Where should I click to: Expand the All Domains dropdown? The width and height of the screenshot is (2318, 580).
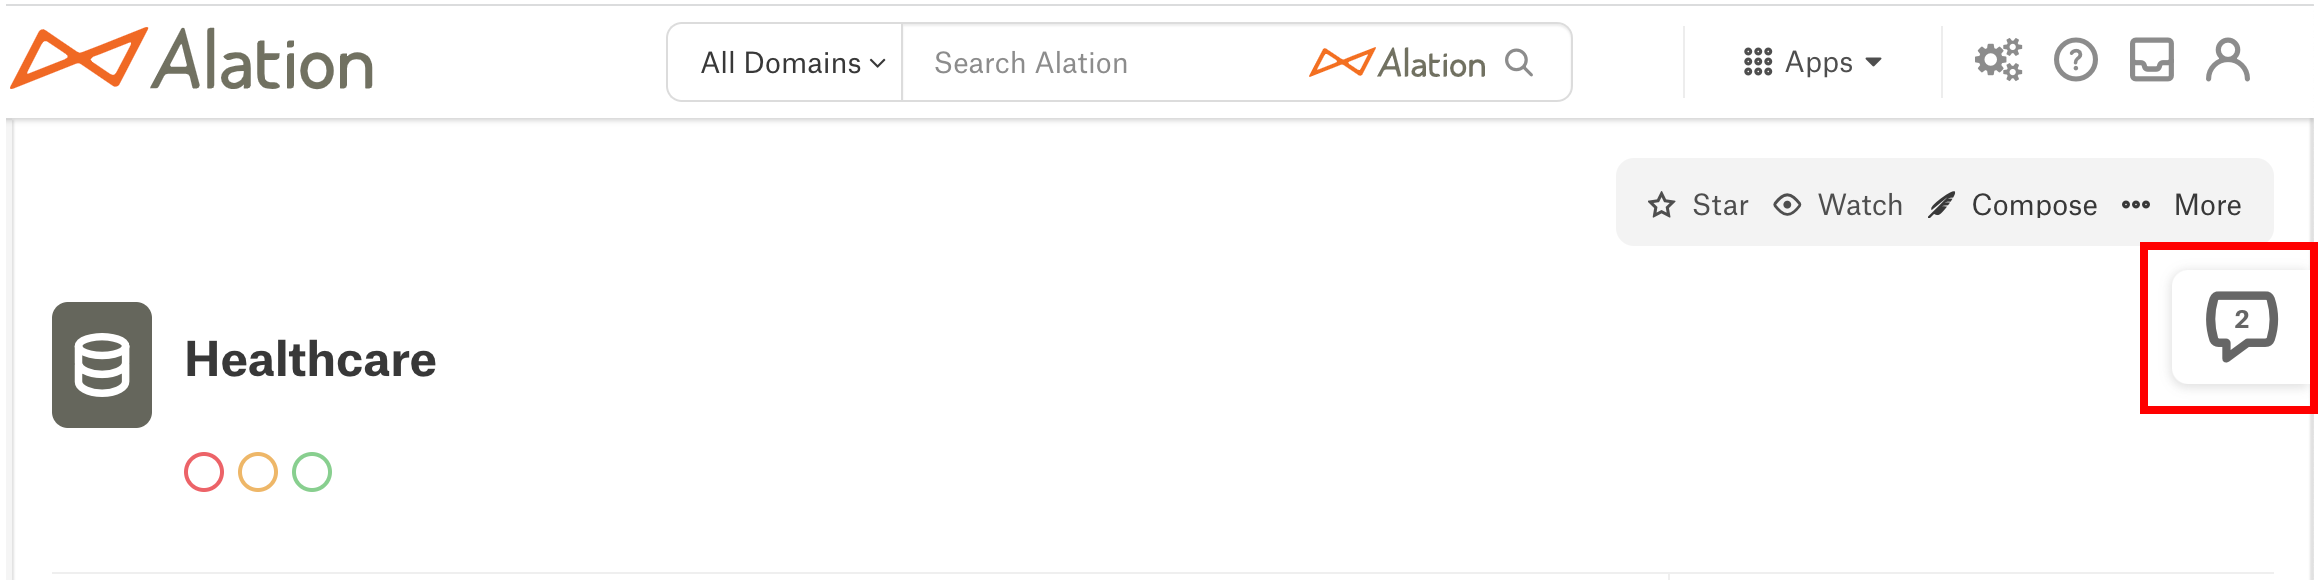click(x=792, y=63)
